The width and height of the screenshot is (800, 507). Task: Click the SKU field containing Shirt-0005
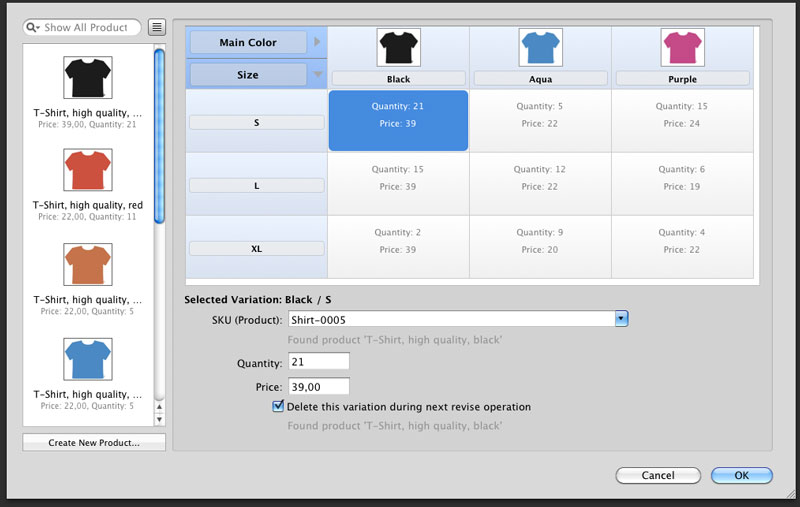point(452,319)
